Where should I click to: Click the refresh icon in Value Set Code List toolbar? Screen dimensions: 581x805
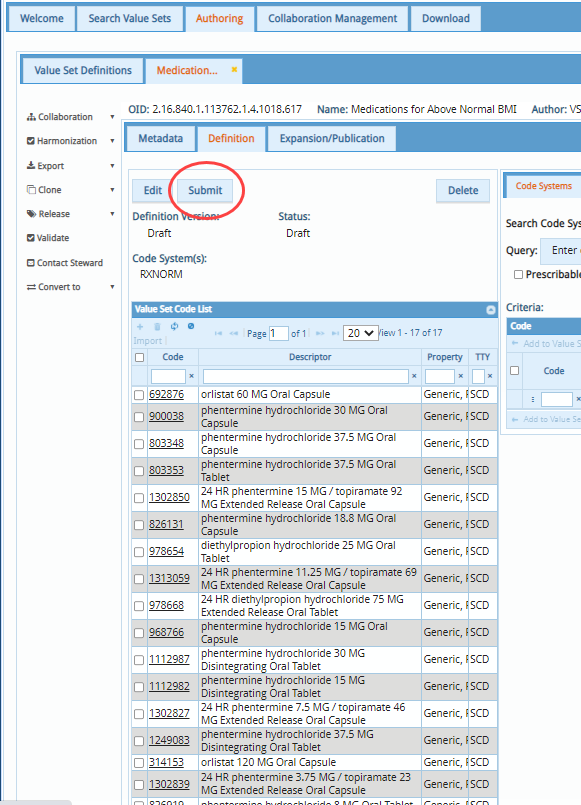[x=175, y=326]
